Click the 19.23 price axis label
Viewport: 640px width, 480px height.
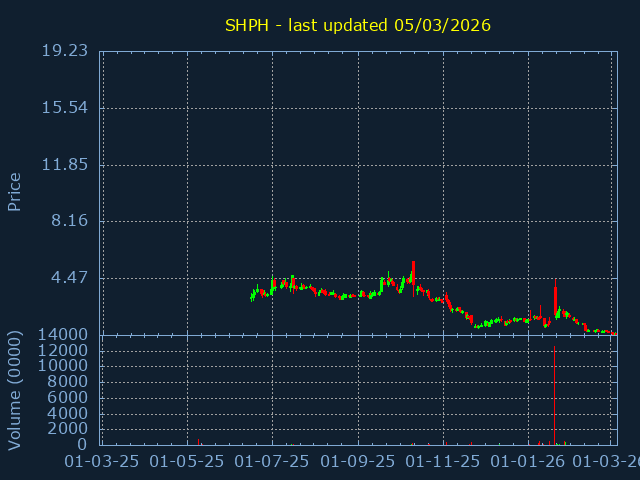[x=64, y=51]
